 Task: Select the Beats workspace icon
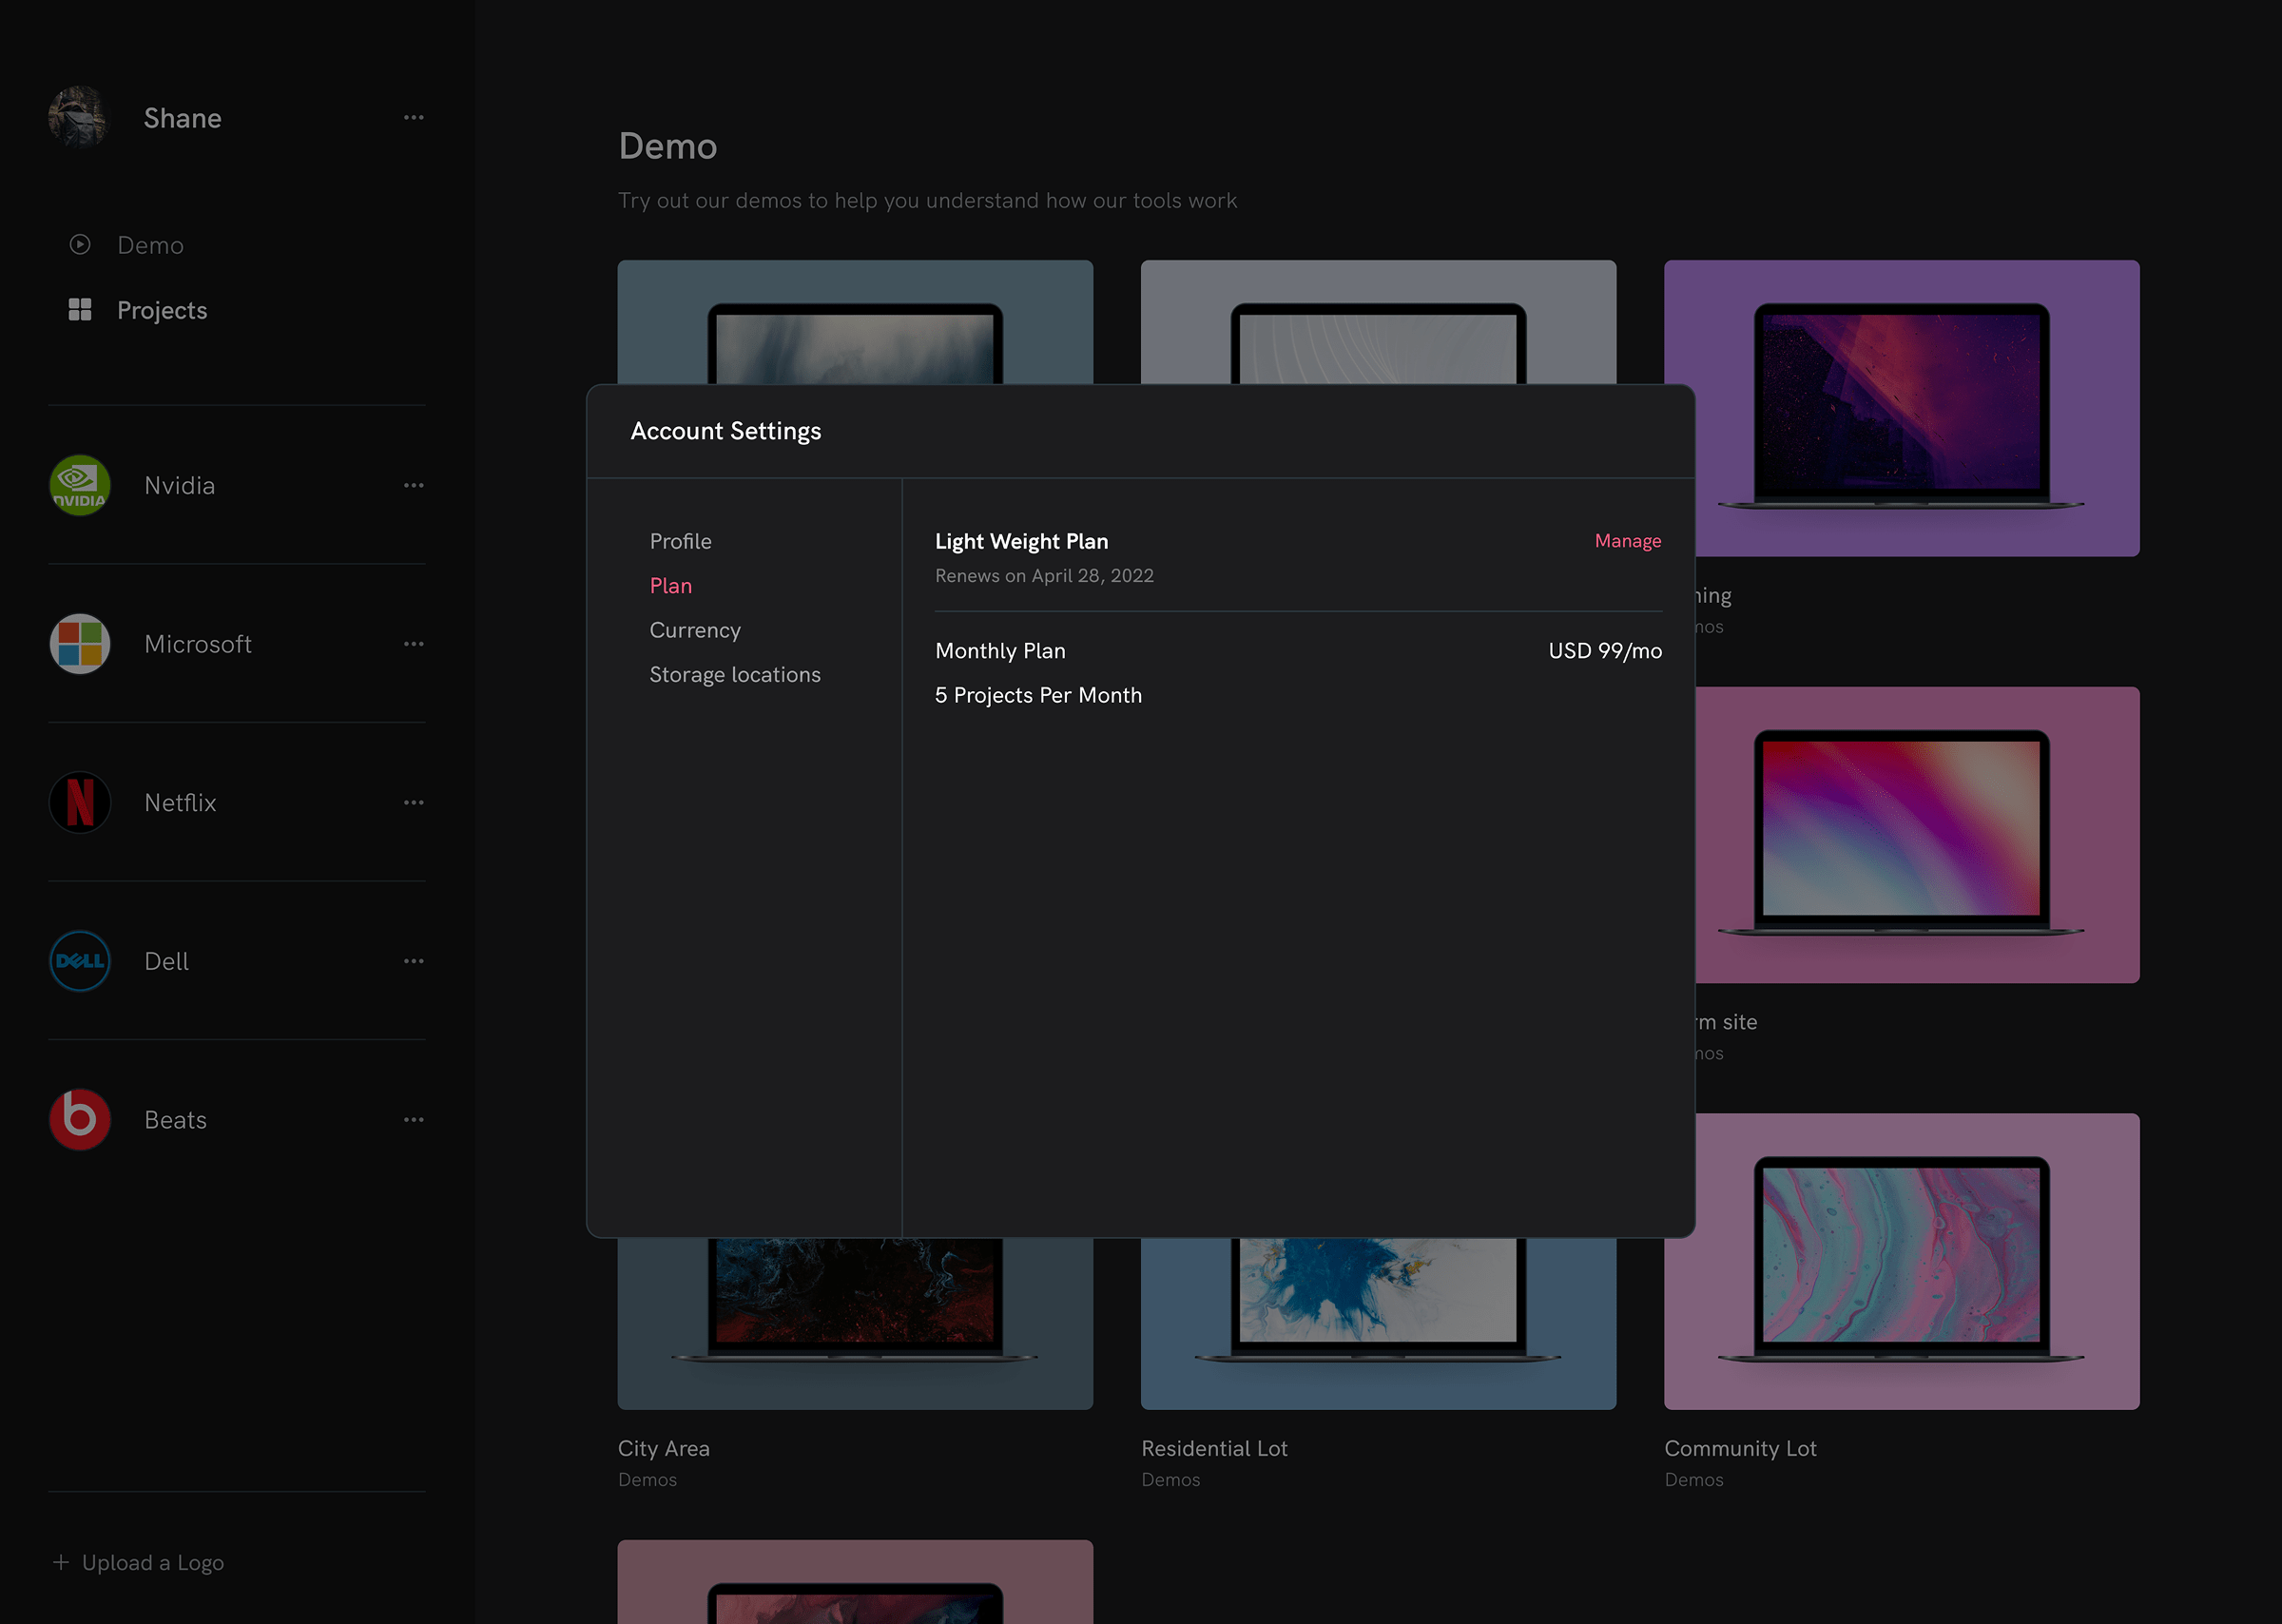[79, 1119]
